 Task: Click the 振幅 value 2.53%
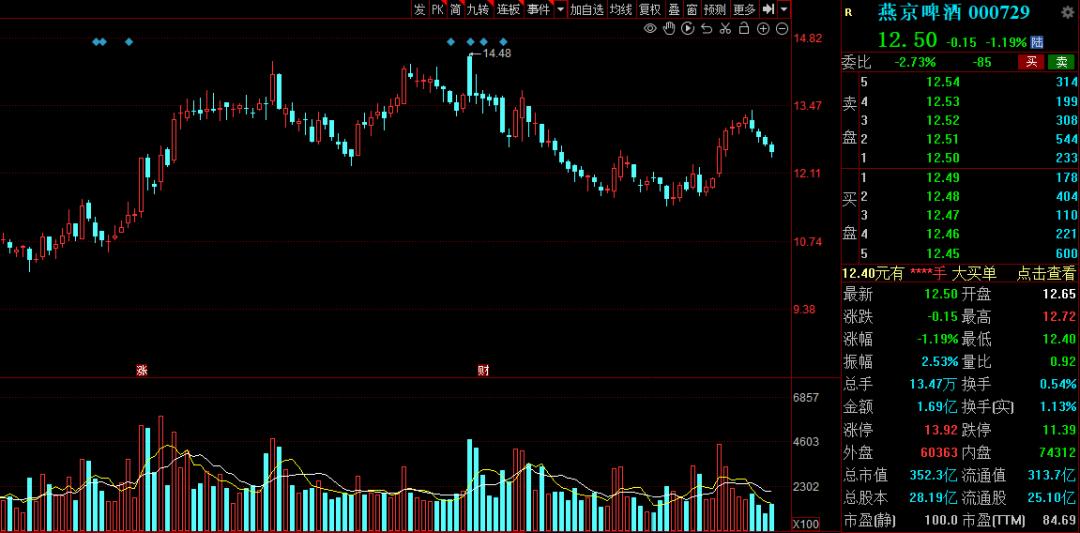pyautogui.click(x=939, y=362)
